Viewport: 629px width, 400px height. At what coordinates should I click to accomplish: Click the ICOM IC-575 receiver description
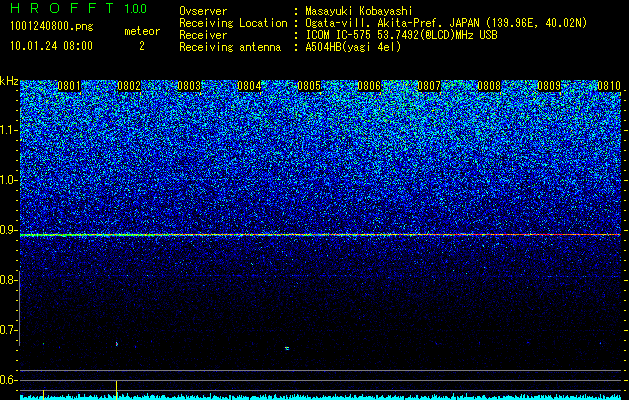coord(401,35)
